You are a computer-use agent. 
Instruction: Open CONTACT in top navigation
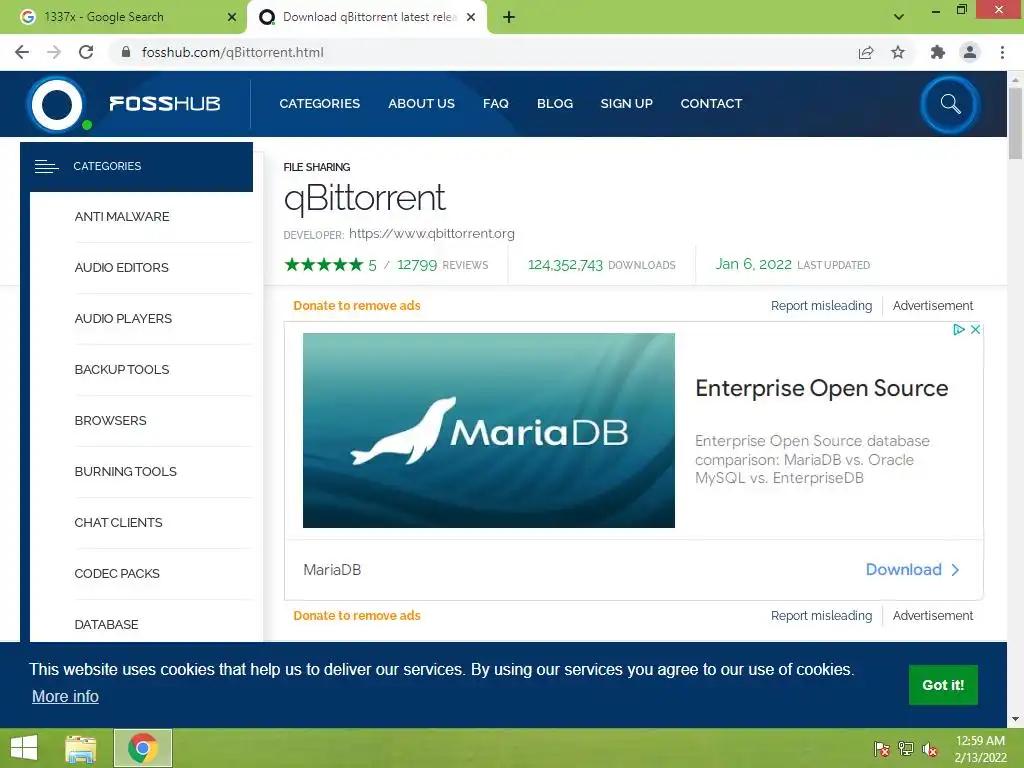click(711, 103)
